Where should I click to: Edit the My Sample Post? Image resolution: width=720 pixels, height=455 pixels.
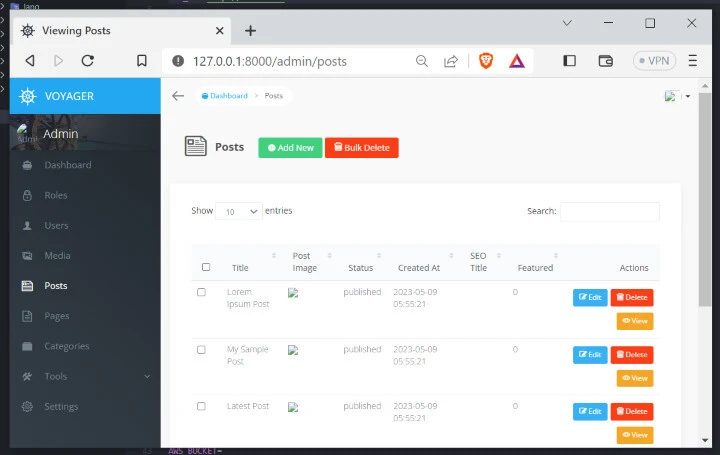[590, 354]
